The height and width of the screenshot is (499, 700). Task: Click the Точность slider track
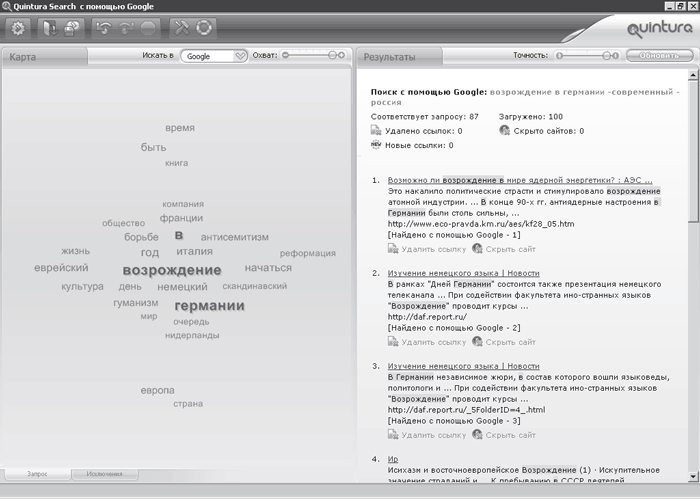[588, 56]
